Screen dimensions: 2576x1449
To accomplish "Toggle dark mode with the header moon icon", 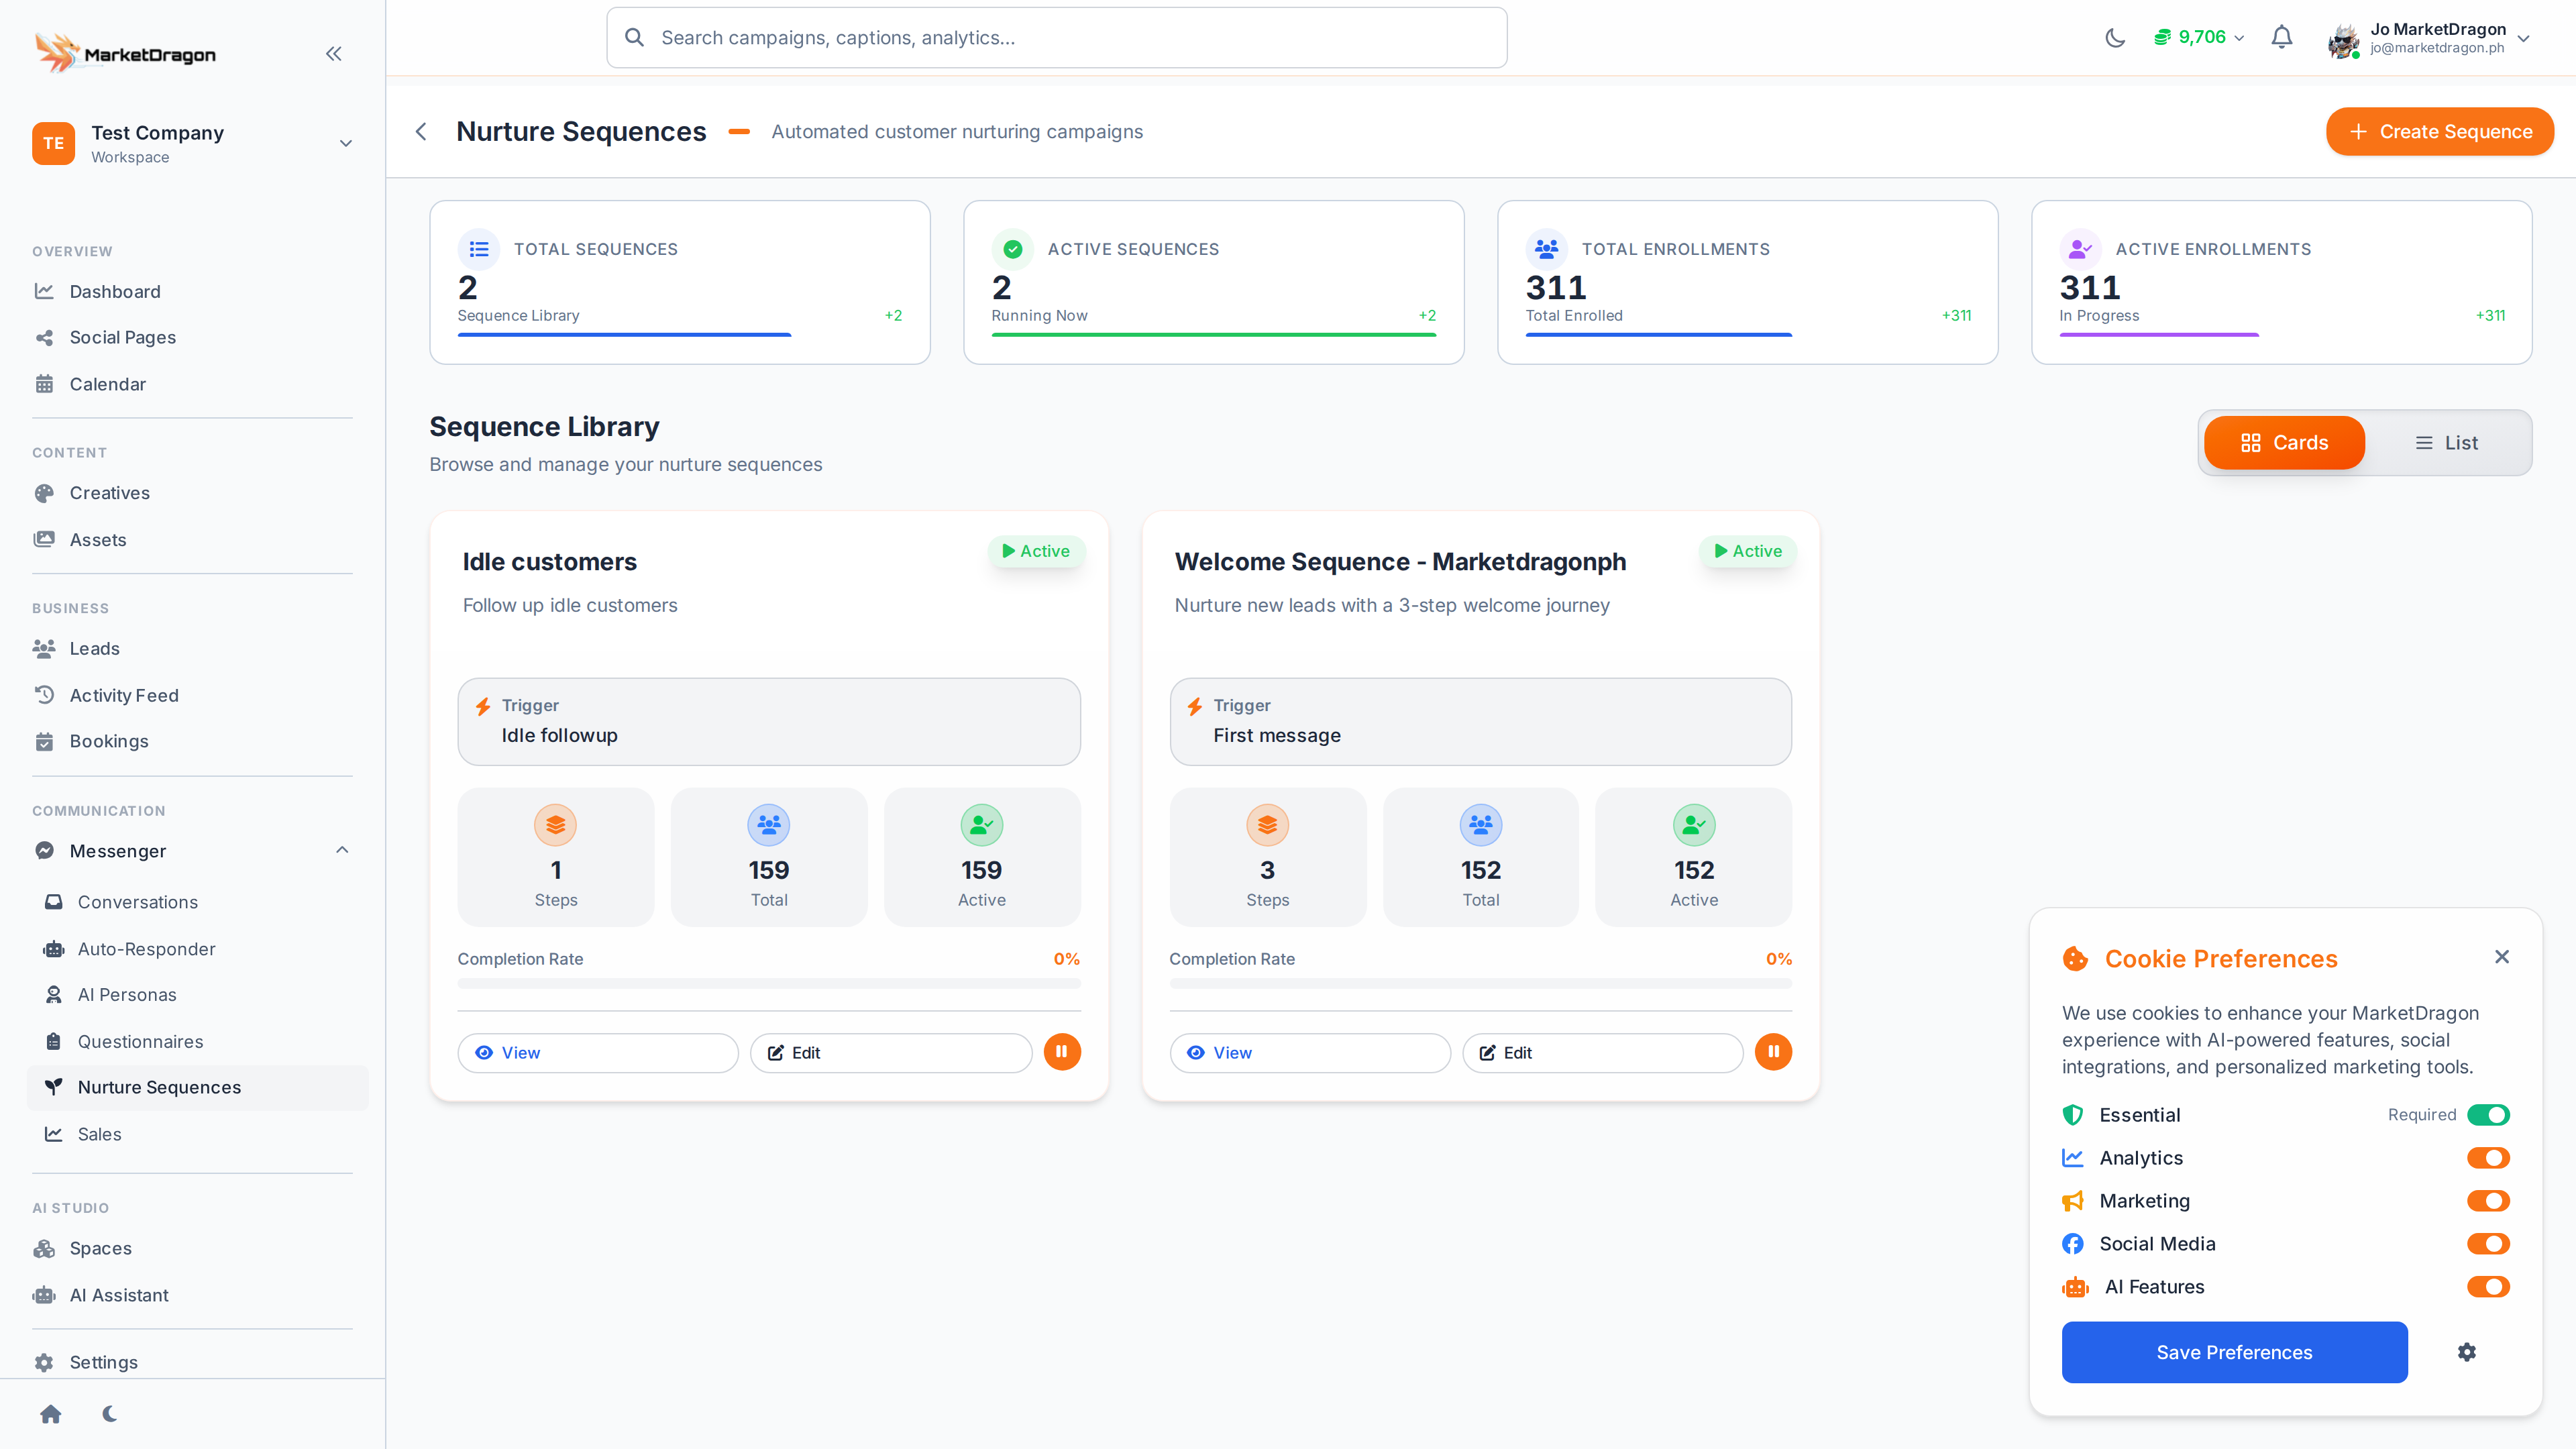I will tap(2115, 38).
